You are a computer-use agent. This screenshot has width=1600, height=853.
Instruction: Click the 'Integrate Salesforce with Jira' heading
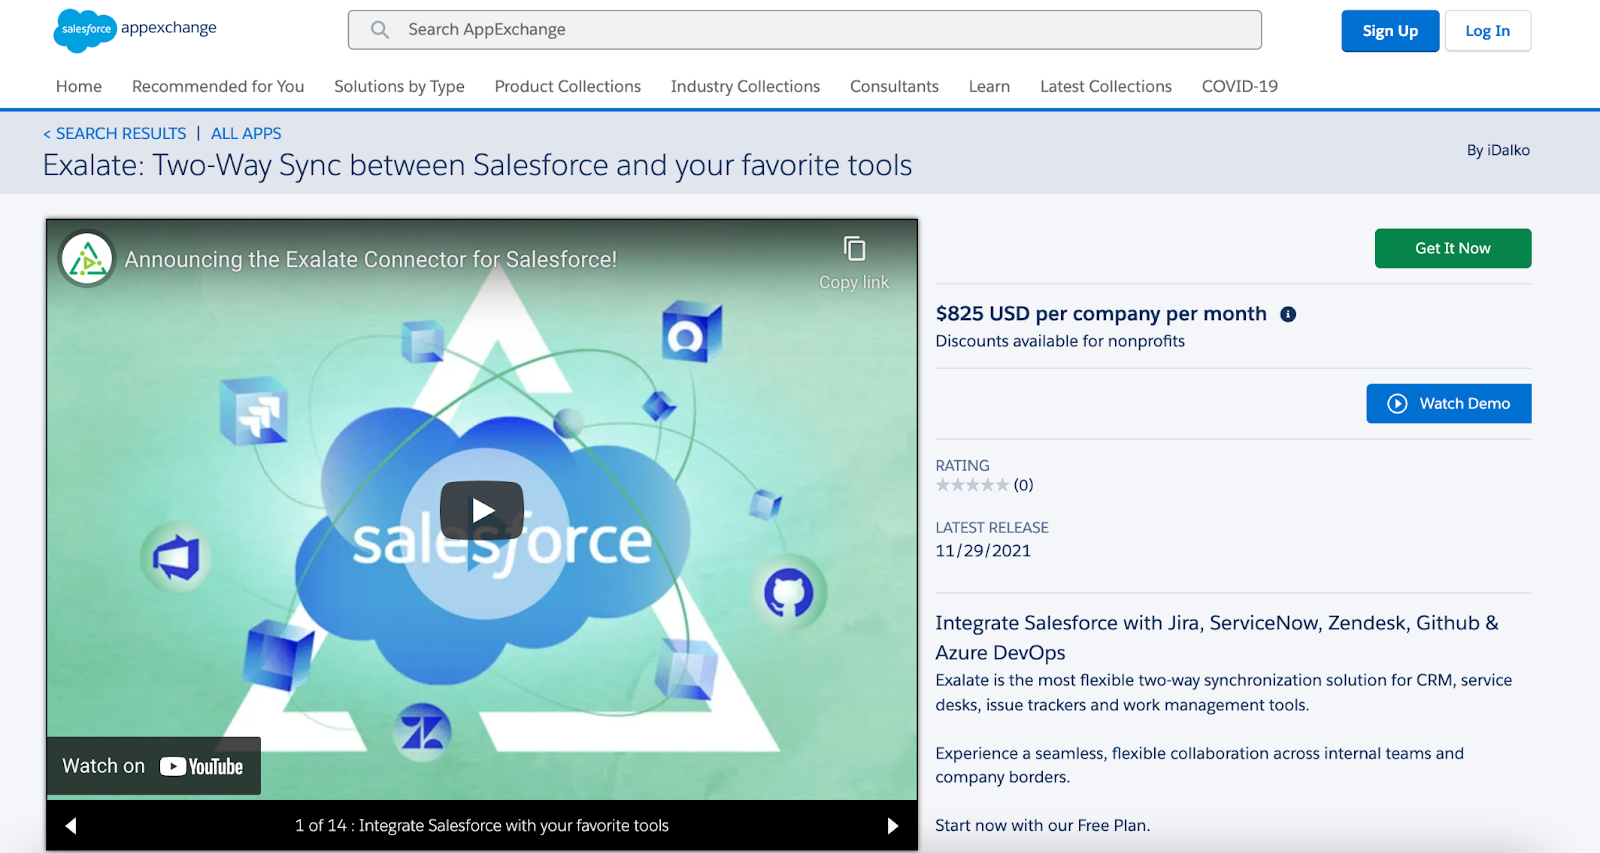(x=1217, y=638)
